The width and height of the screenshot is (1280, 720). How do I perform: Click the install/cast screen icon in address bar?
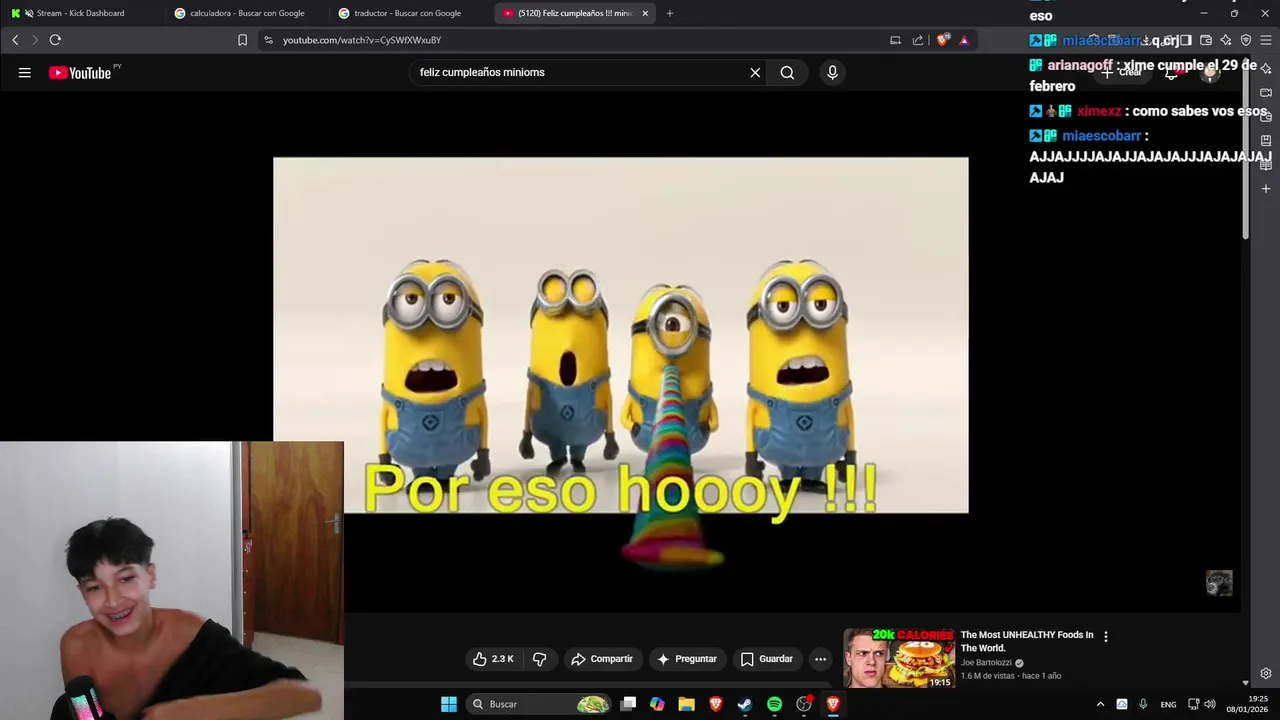tap(895, 40)
